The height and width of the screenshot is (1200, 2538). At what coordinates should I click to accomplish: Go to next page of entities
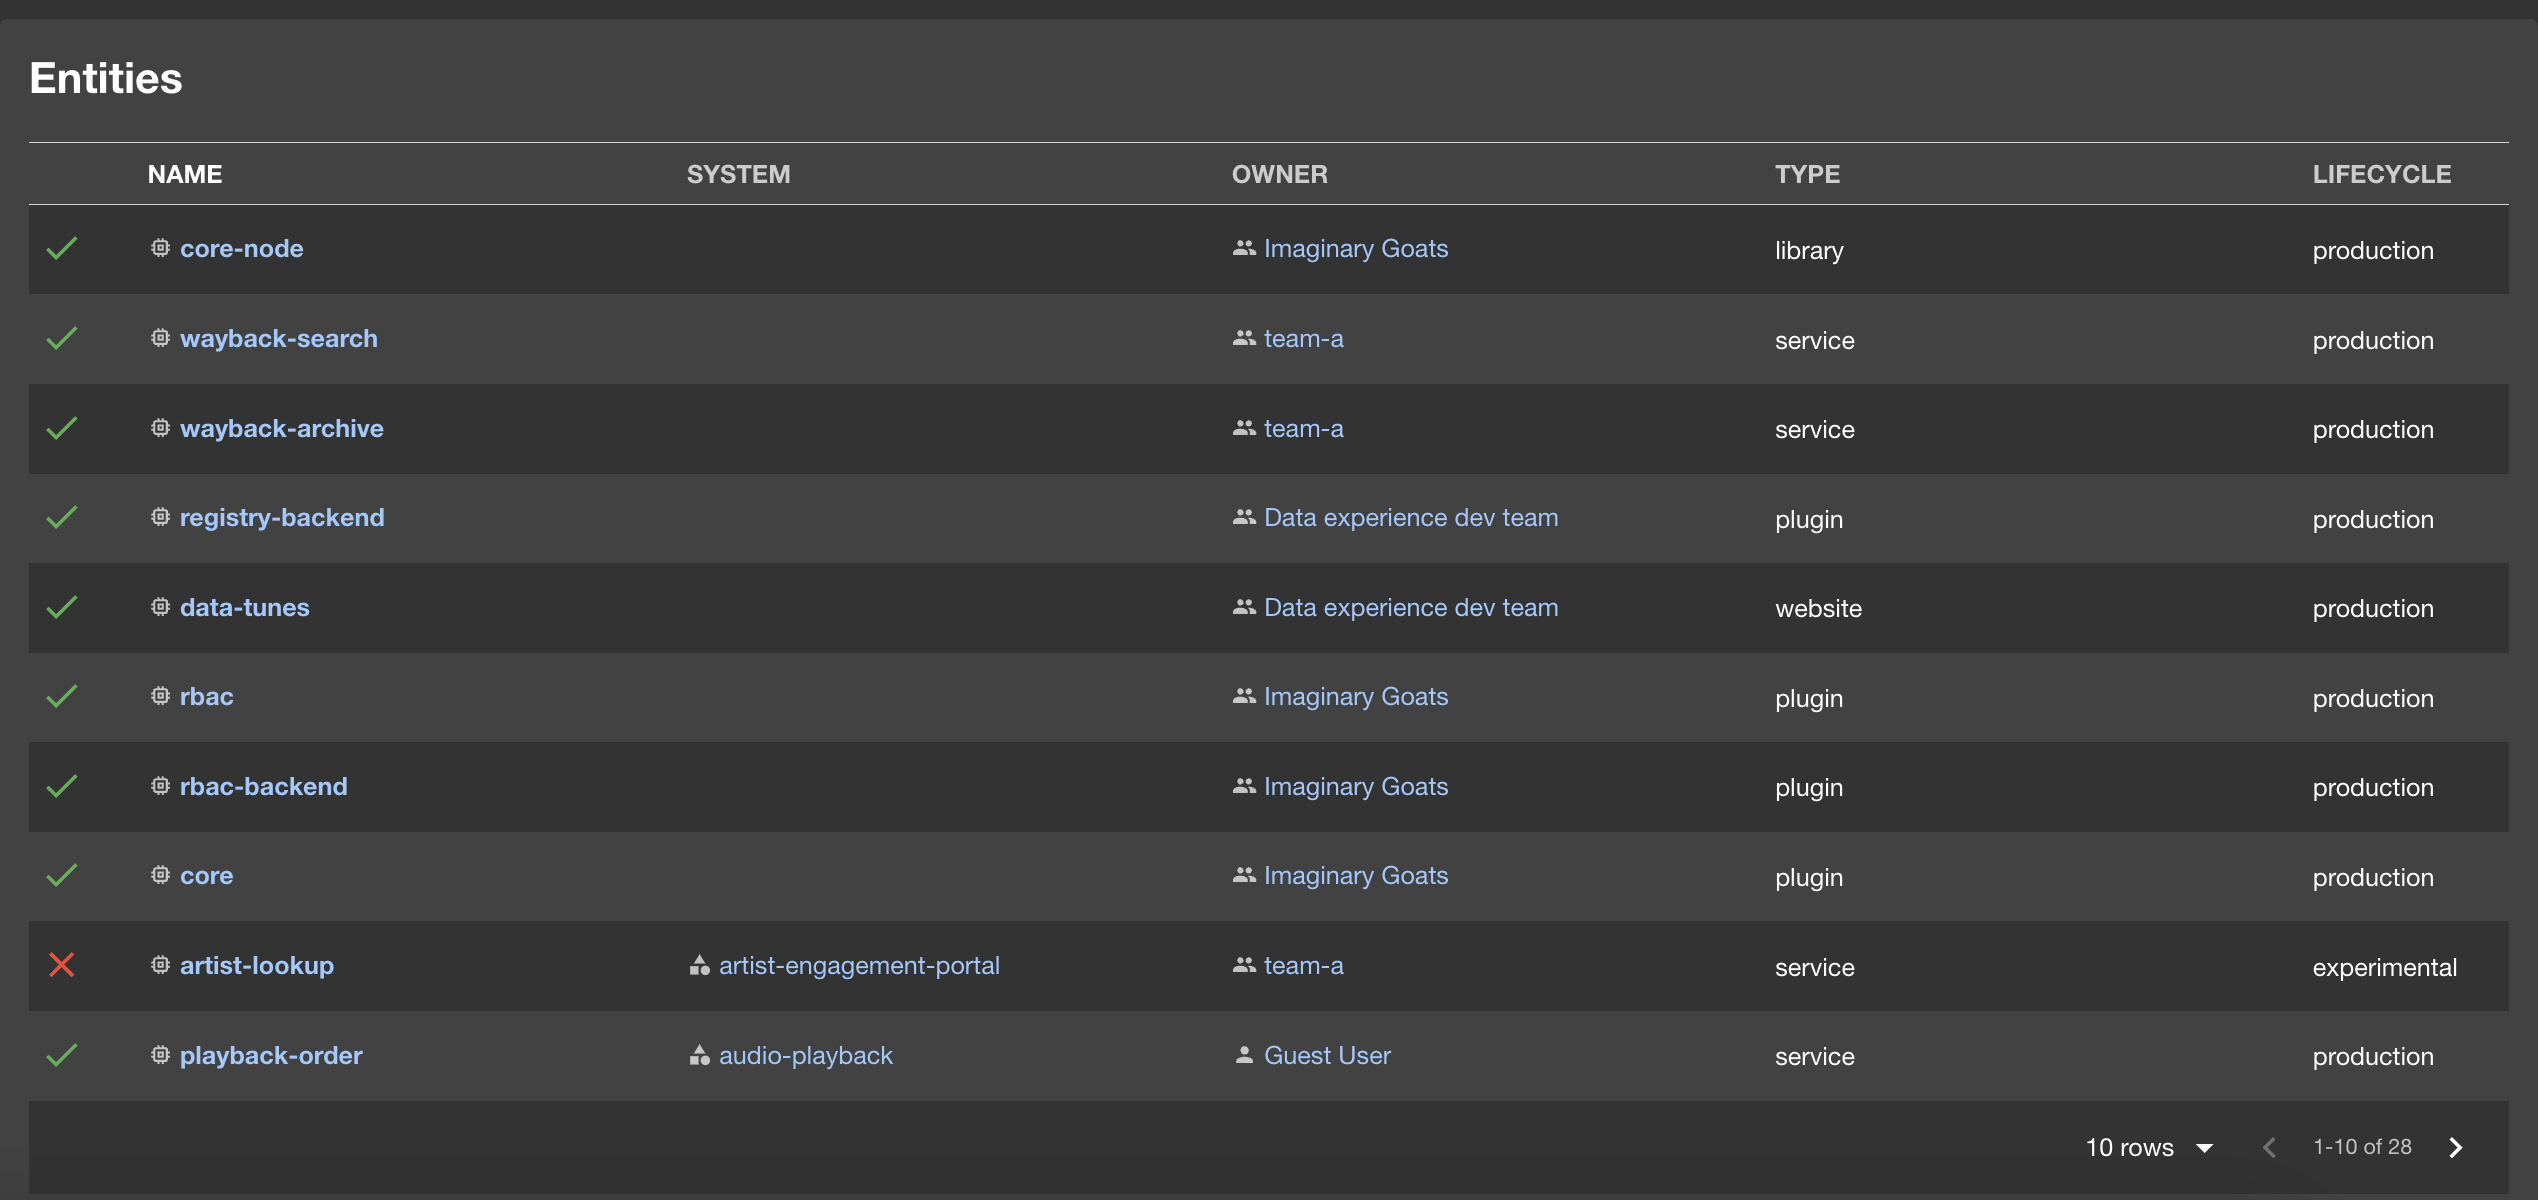2456,1147
